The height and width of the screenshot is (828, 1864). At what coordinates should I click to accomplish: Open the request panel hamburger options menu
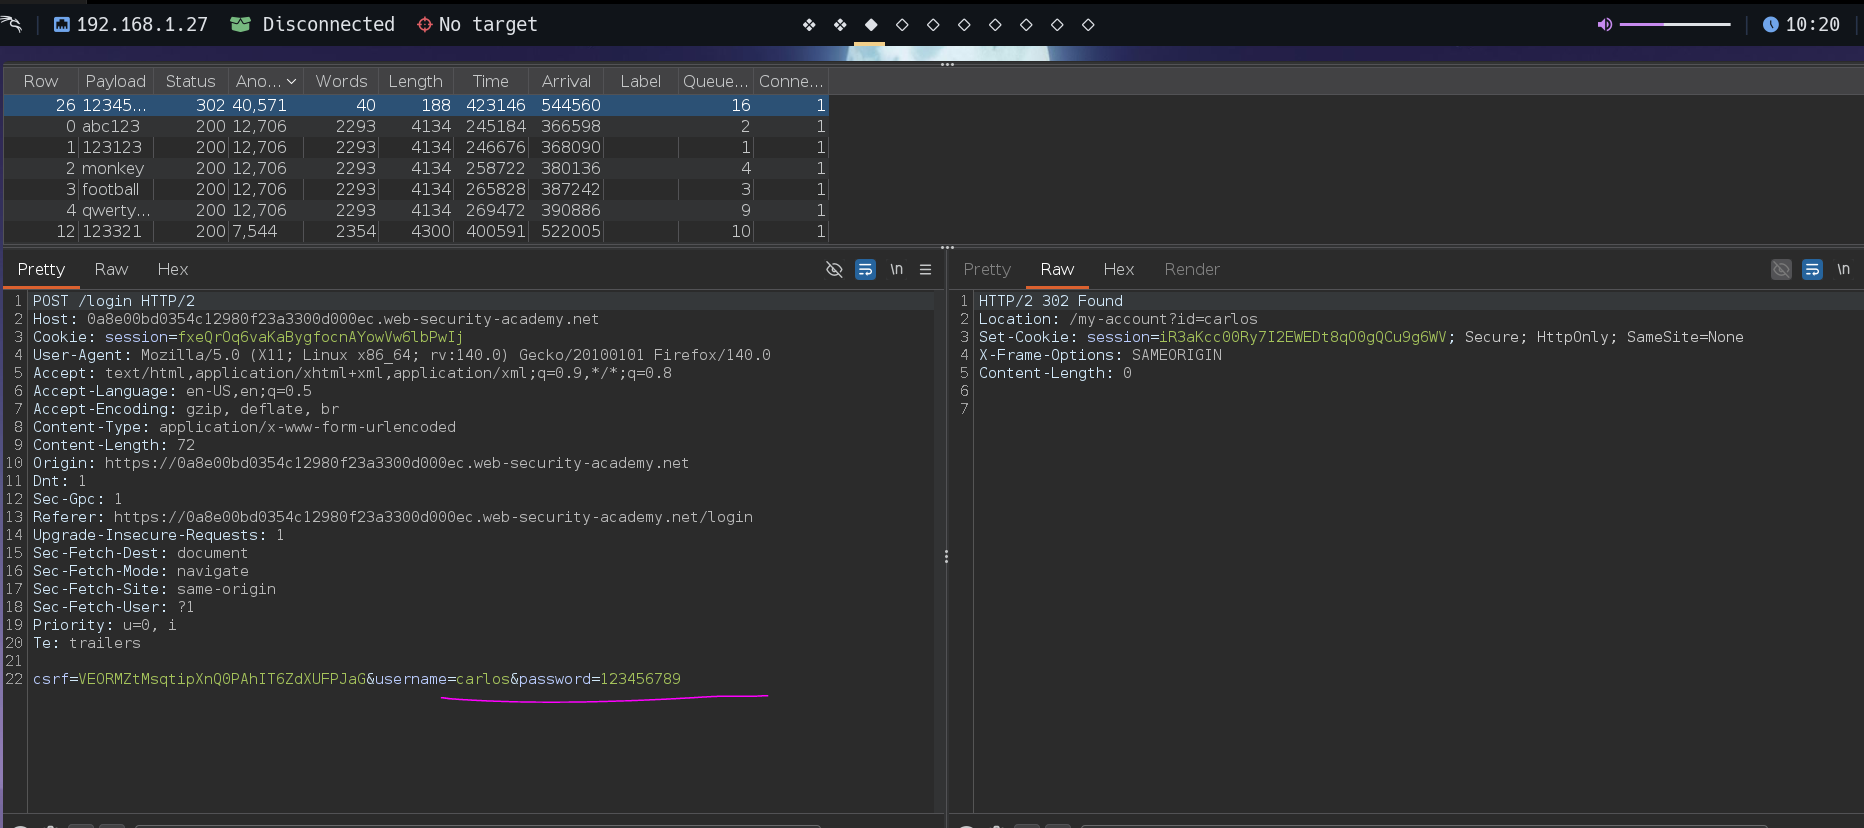point(926,269)
